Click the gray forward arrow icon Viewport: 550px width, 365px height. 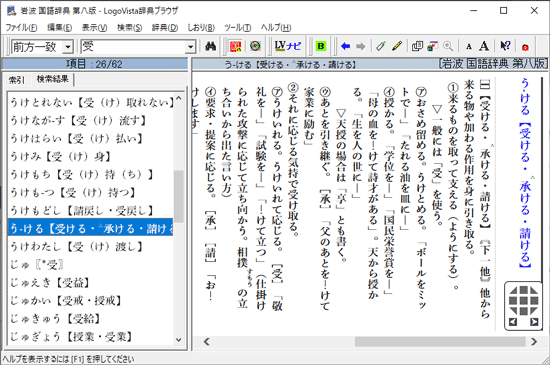pos(361,46)
